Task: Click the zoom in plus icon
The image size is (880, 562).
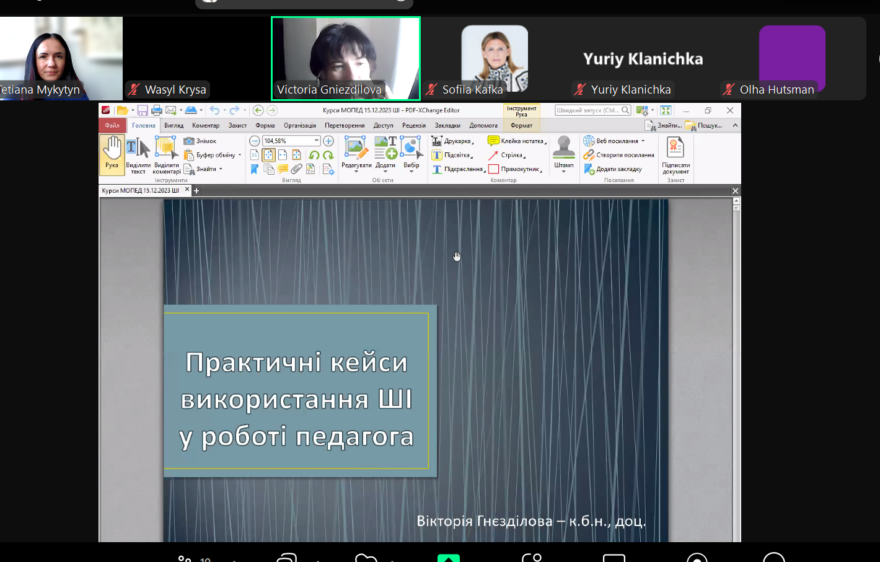Action: click(328, 141)
